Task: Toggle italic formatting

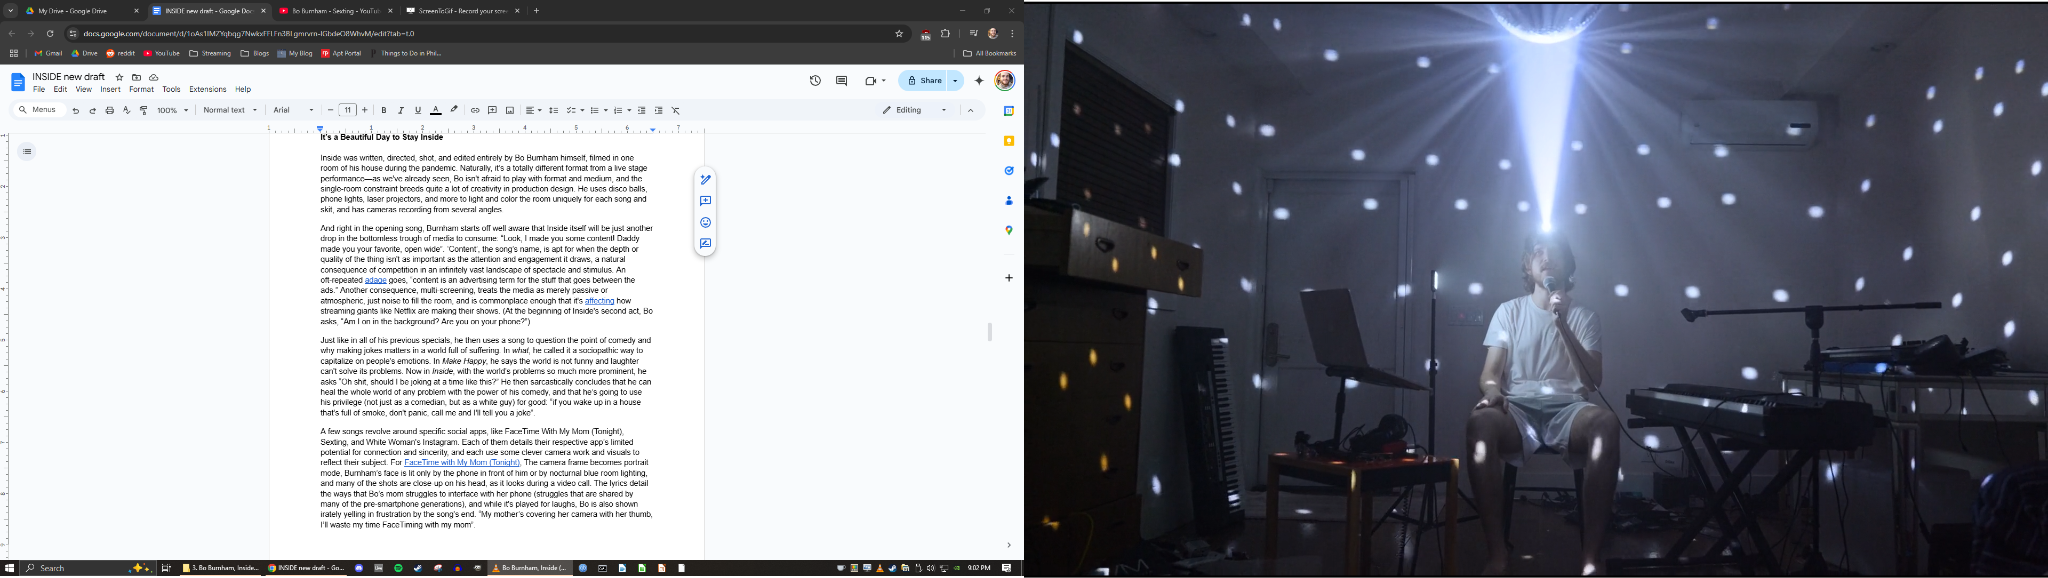Action: [401, 110]
